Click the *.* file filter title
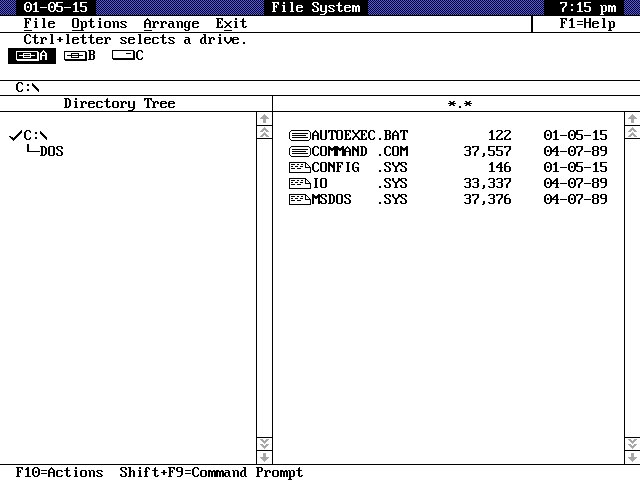The height and width of the screenshot is (480, 640). (460, 104)
